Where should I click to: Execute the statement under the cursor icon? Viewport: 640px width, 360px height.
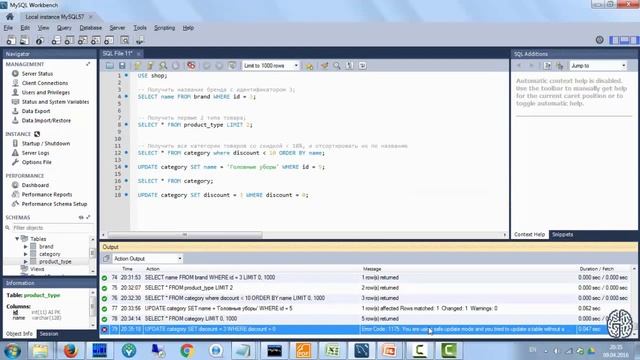[x=150, y=65]
